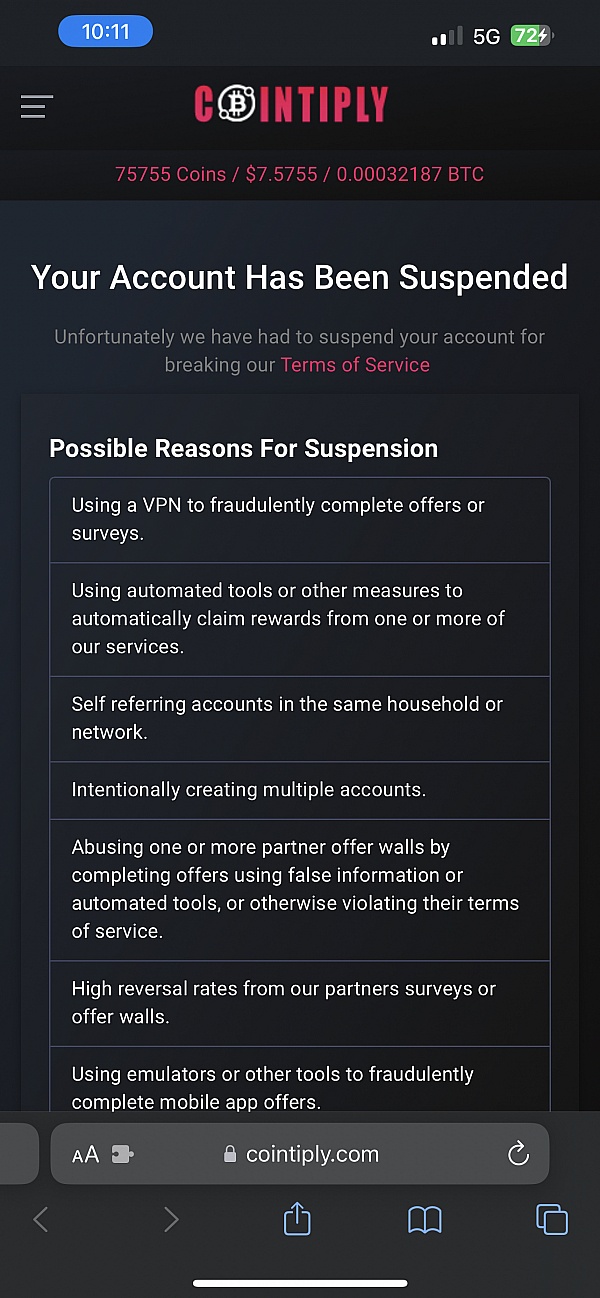
Task: Open the AA reader text options
Action: [x=86, y=1155]
